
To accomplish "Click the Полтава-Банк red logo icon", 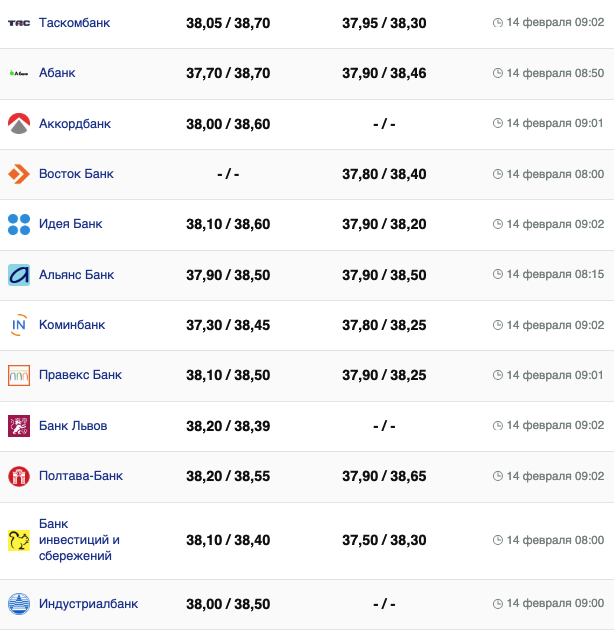I will [19, 476].
